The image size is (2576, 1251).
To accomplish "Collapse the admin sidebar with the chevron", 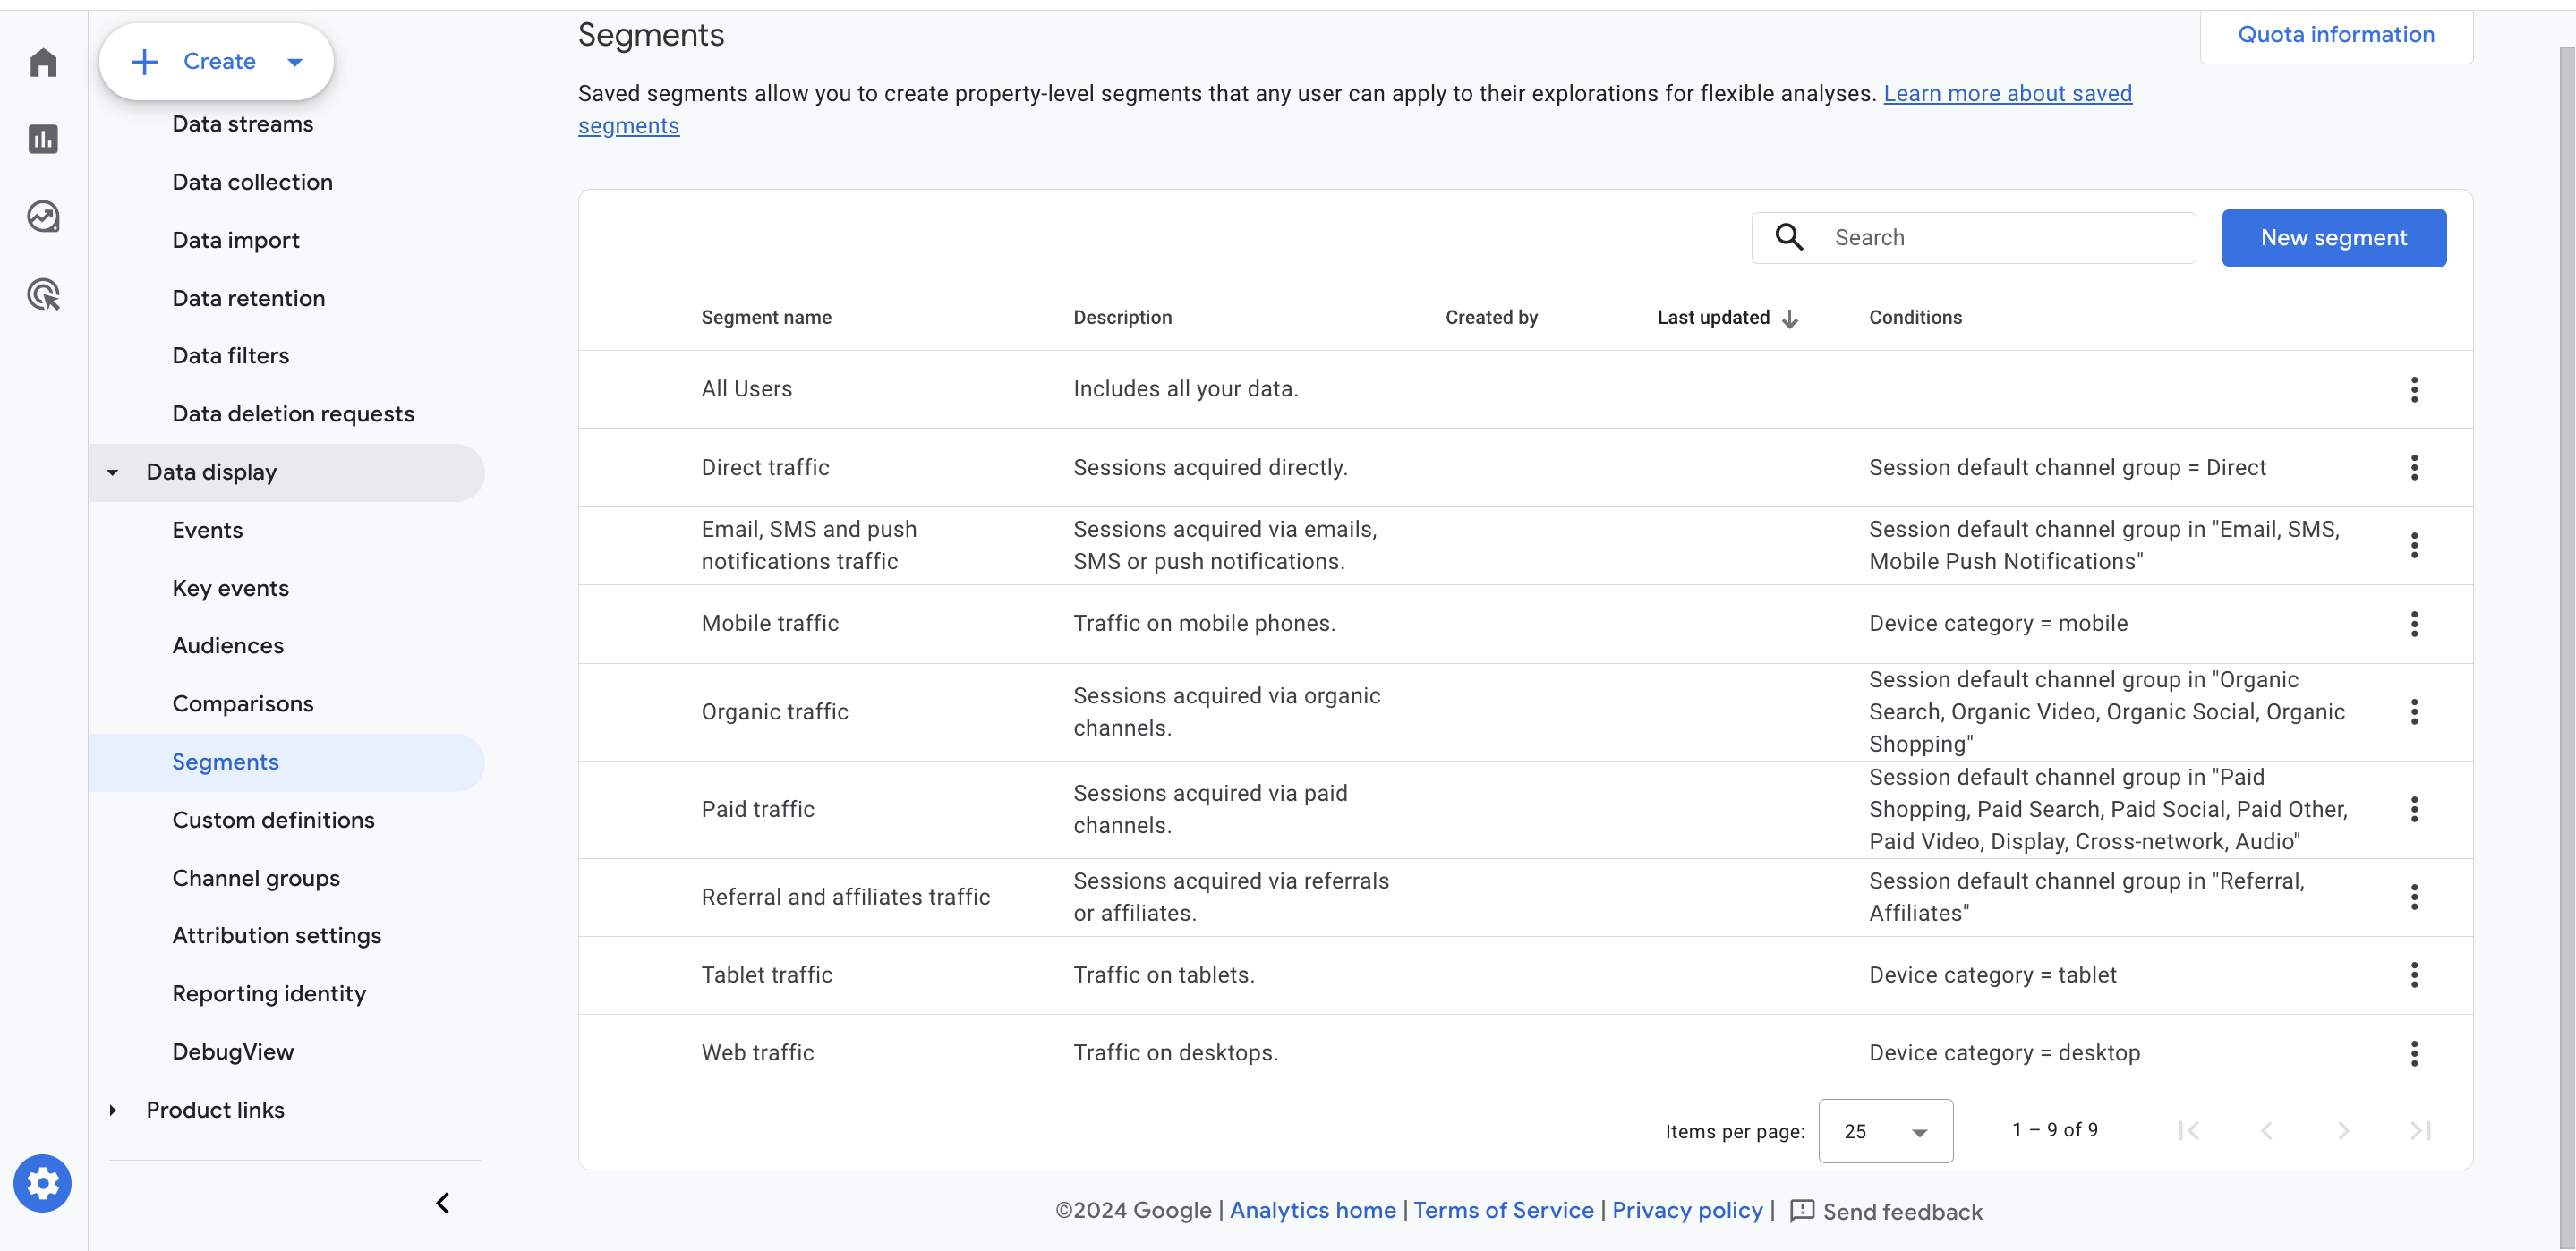I will pos(443,1202).
